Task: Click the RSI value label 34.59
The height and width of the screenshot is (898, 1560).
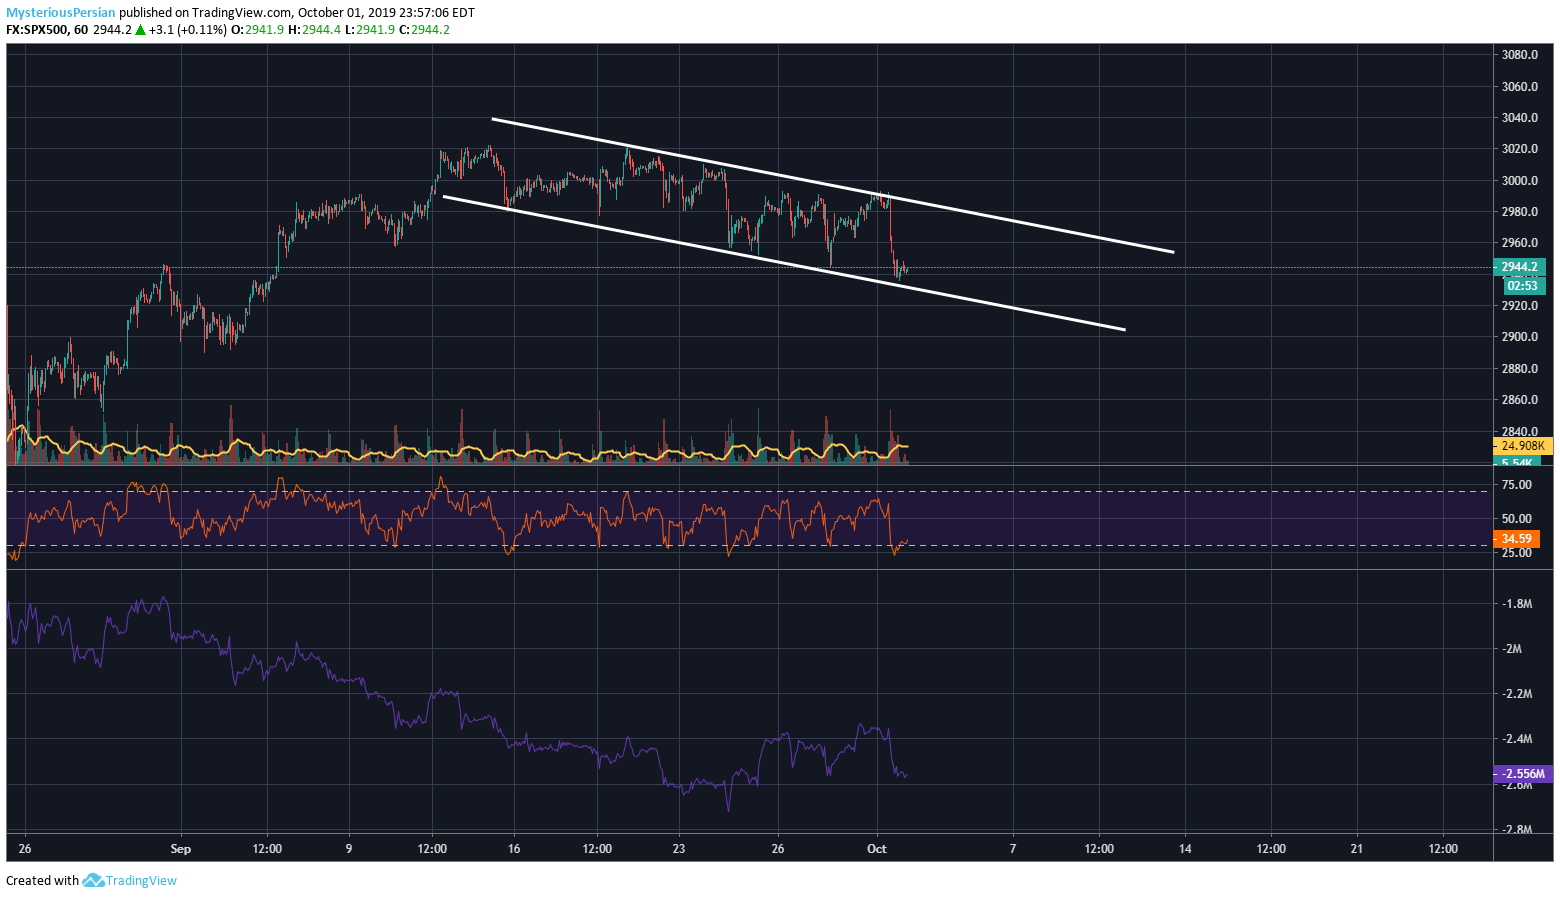Action: point(1517,539)
